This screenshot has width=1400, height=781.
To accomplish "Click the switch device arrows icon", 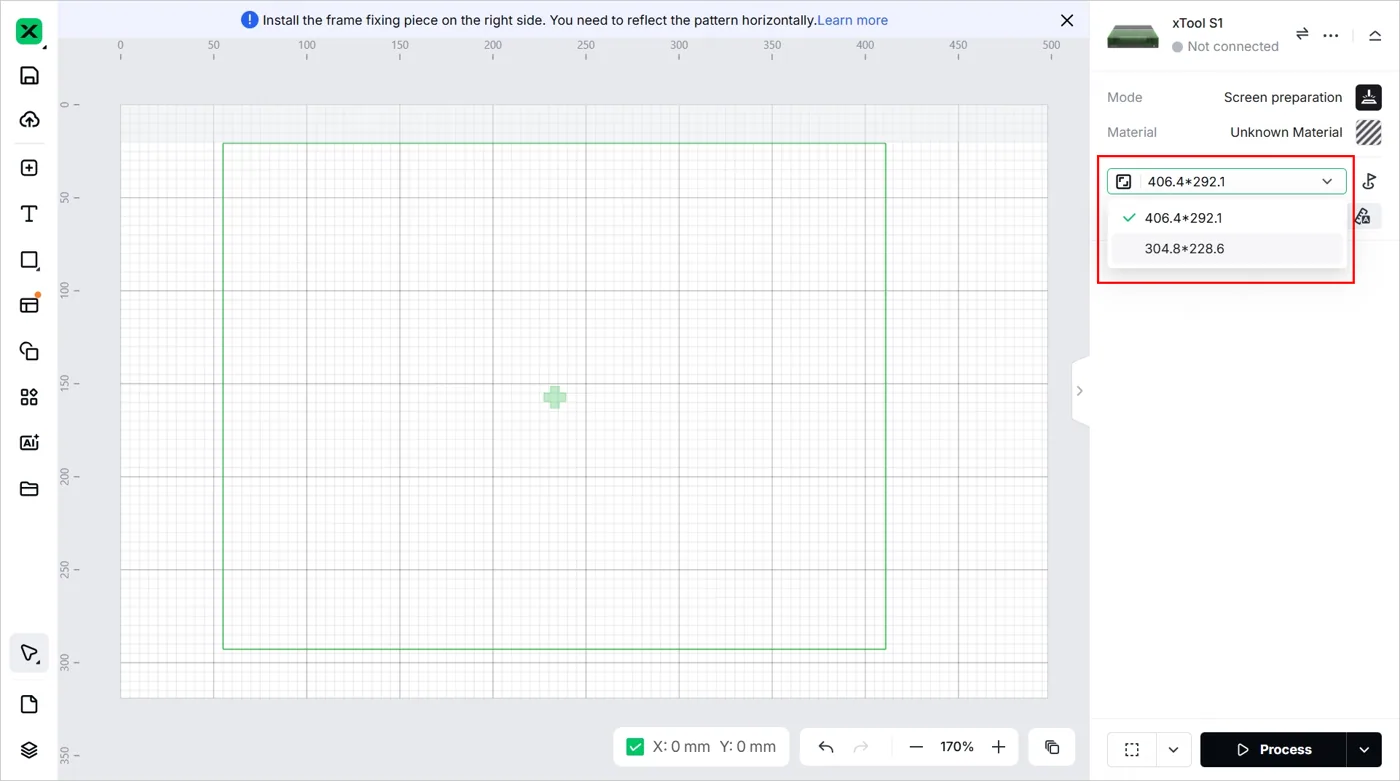I will click(1302, 34).
